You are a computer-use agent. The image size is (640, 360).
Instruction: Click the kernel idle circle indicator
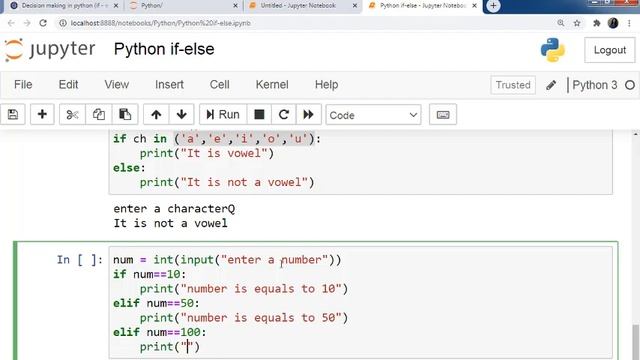click(x=630, y=85)
